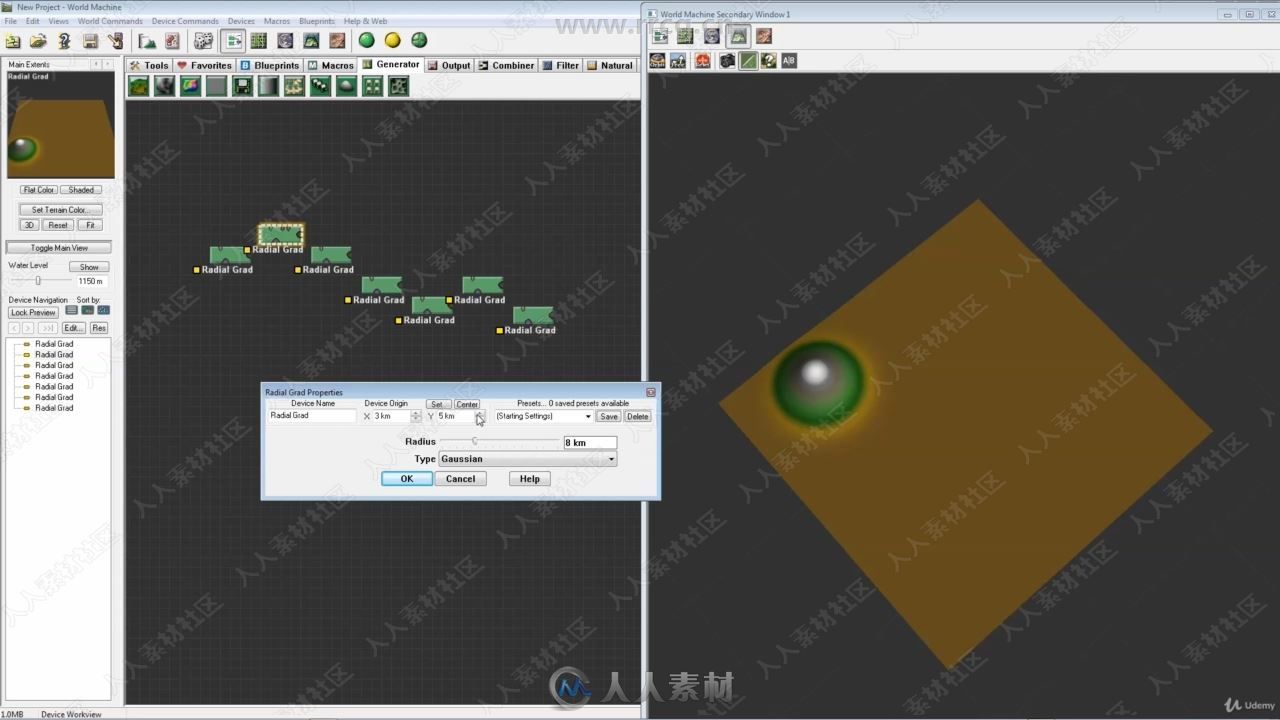Click Show water level button
The image size is (1280, 720).
[x=89, y=267]
